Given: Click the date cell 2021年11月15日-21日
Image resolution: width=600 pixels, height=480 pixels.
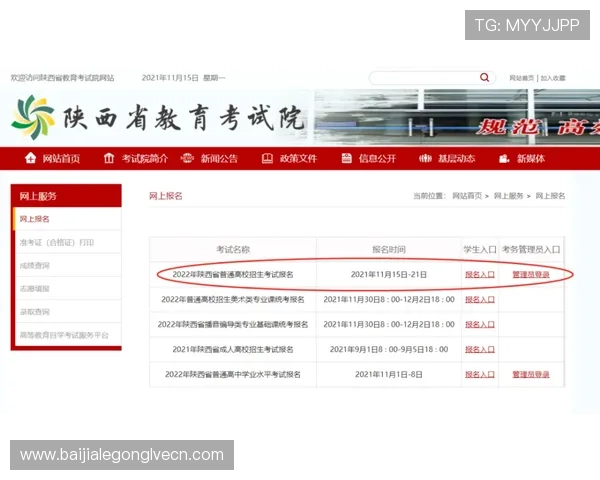Looking at the screenshot, I should (x=389, y=274).
